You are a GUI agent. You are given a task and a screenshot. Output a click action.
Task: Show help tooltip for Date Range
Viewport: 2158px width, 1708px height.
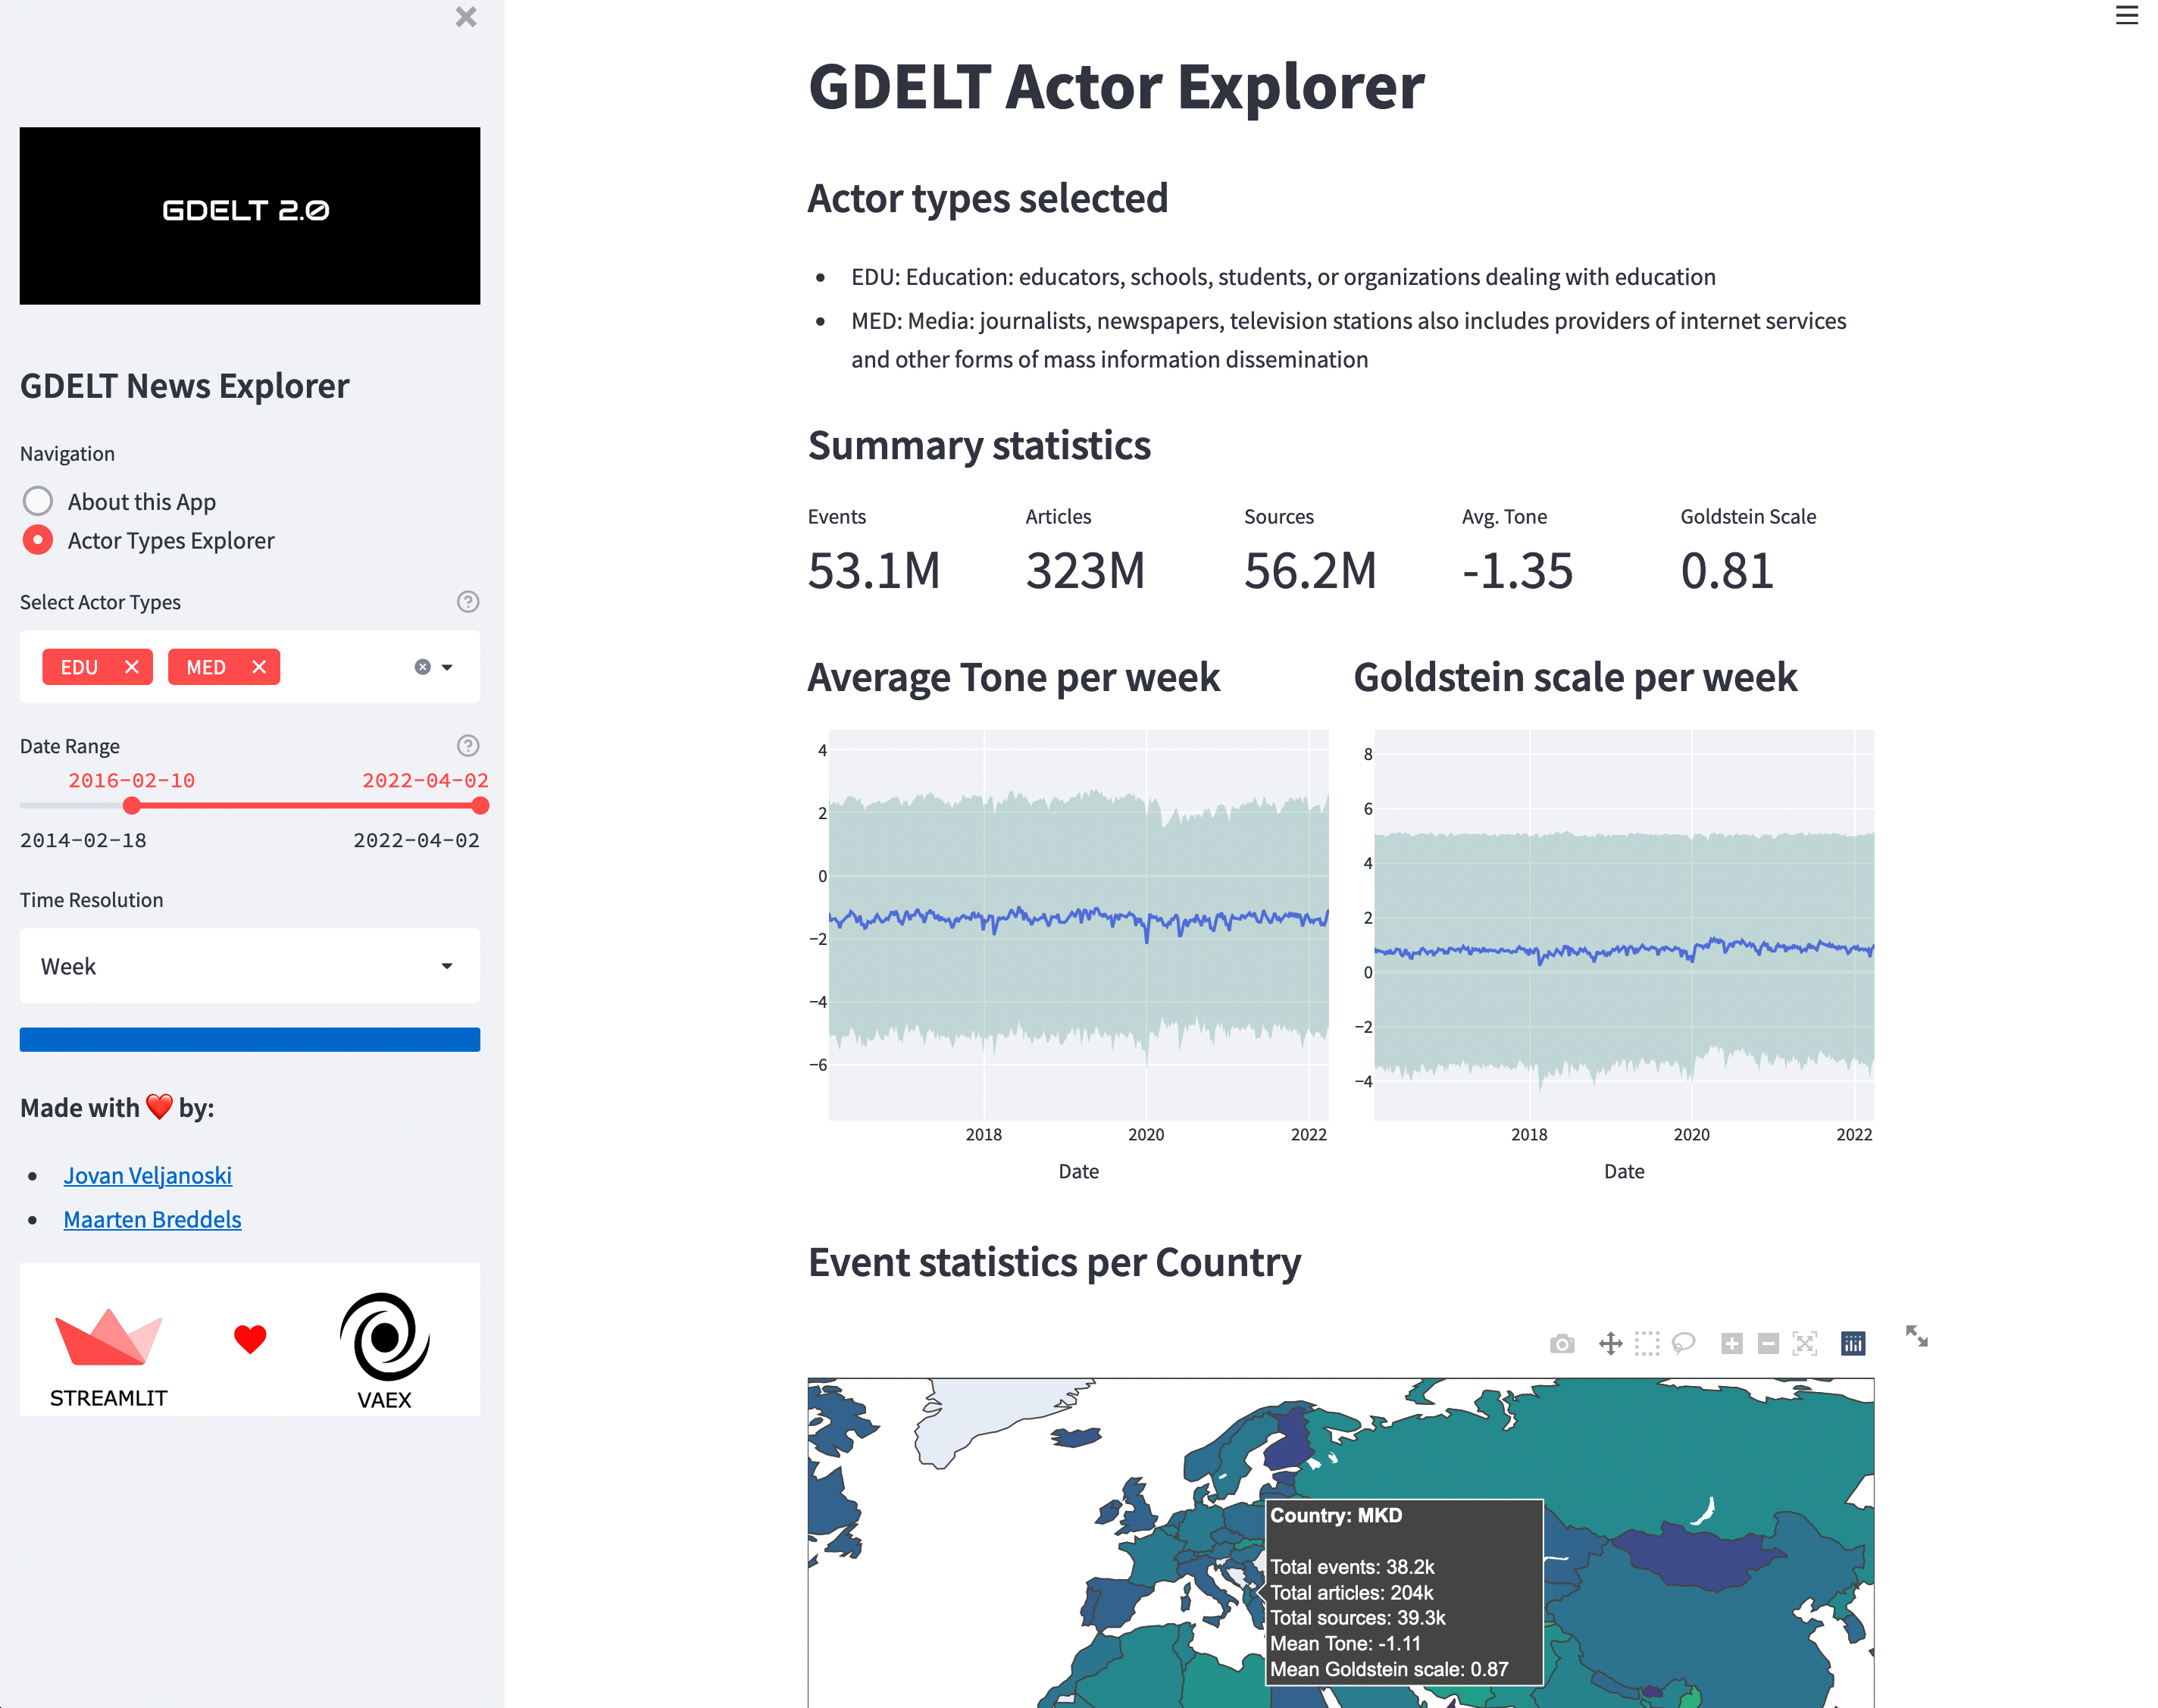tap(467, 746)
